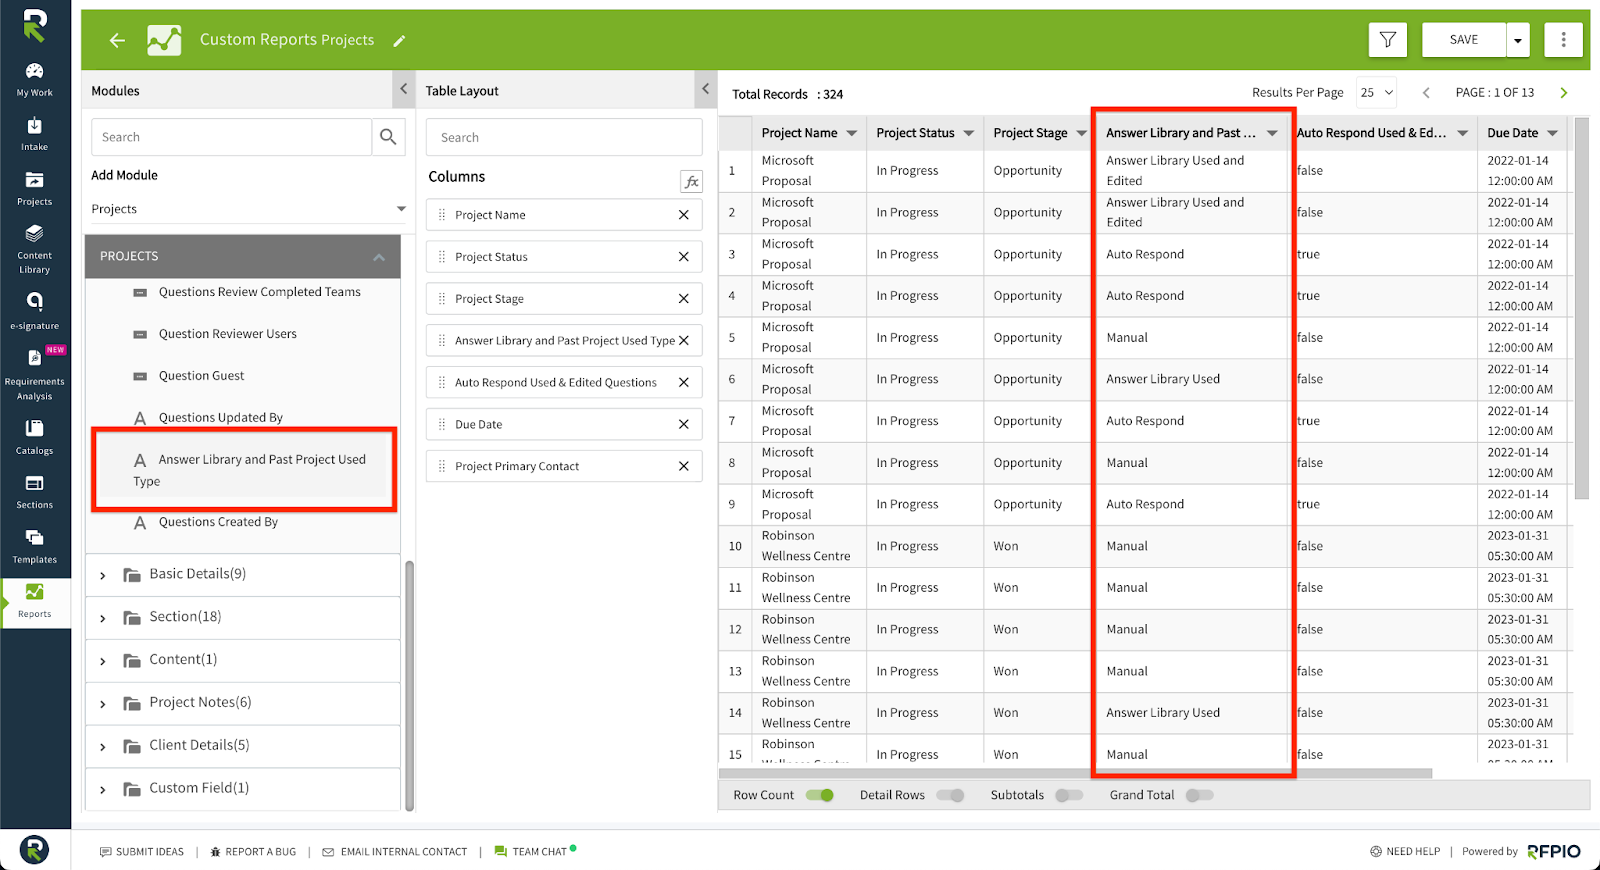Open Catalogs from the sidebar
Viewport: 1600px width, 870px height.
pyautogui.click(x=35, y=437)
